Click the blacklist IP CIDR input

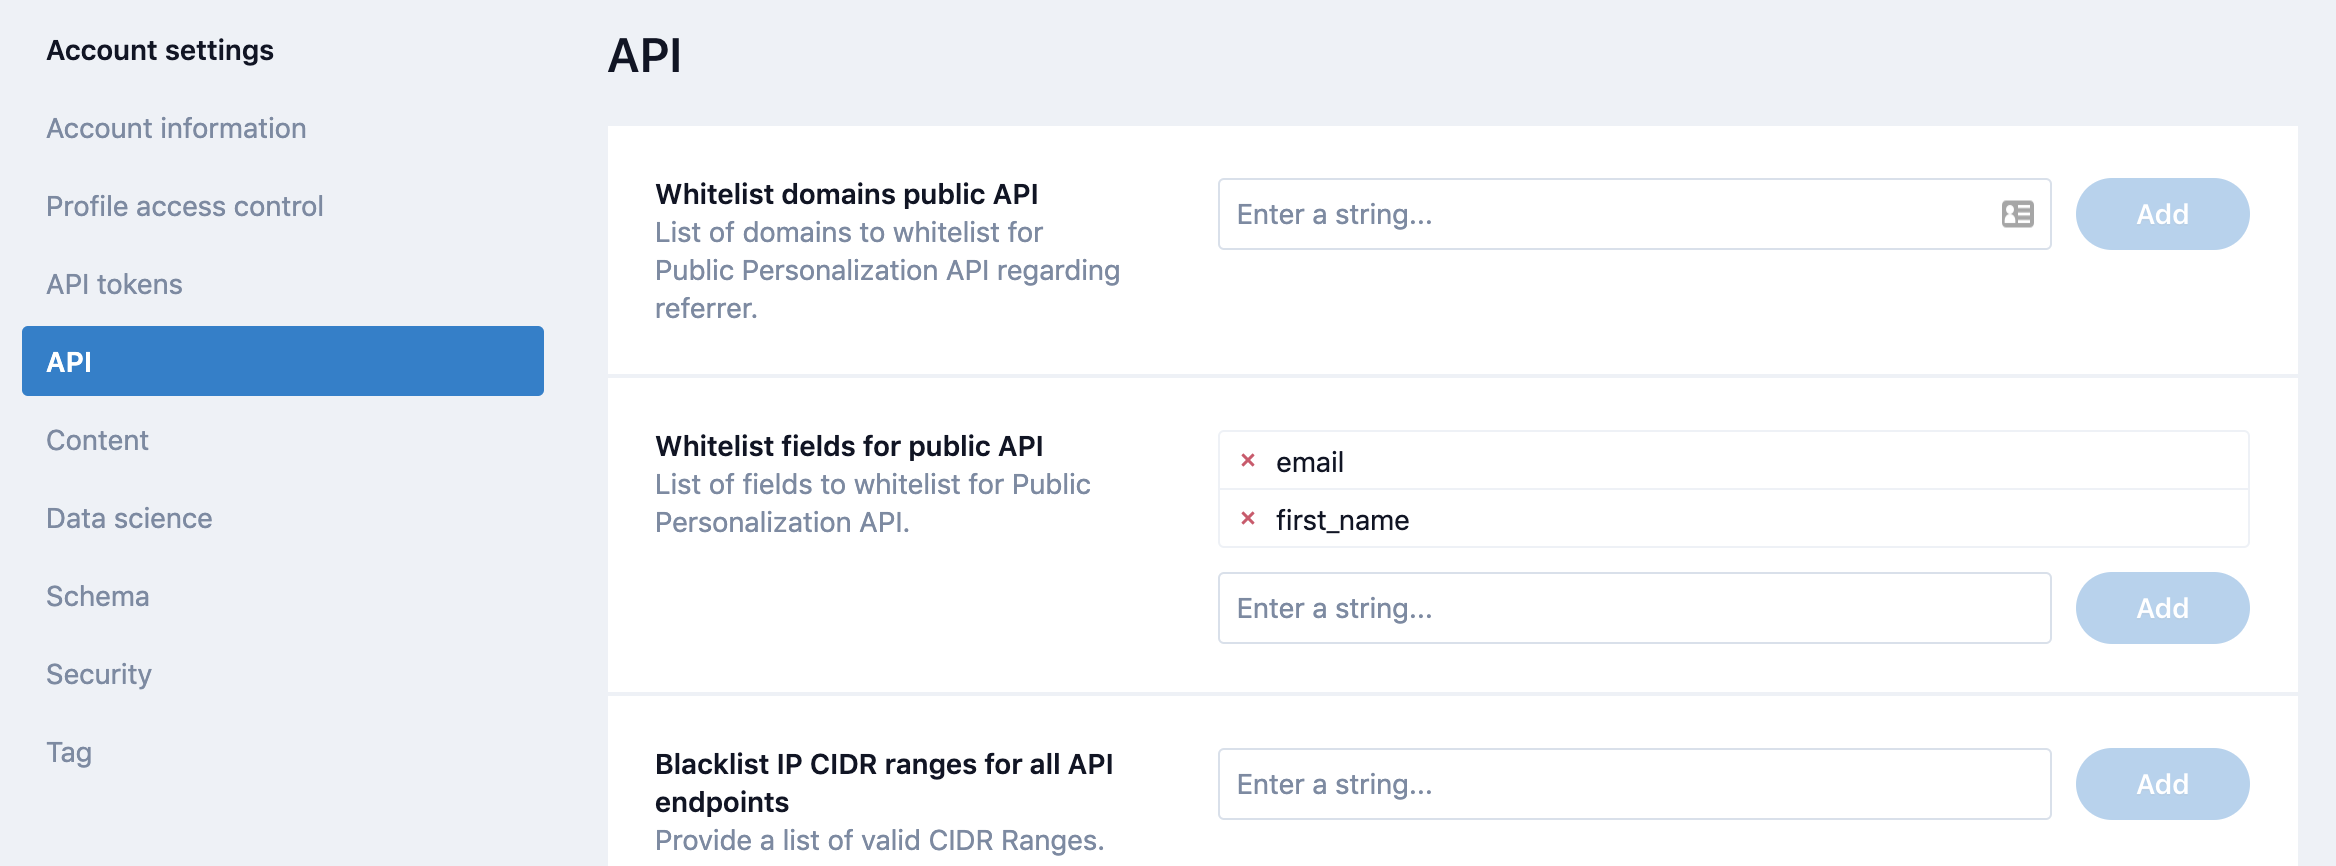1634,784
